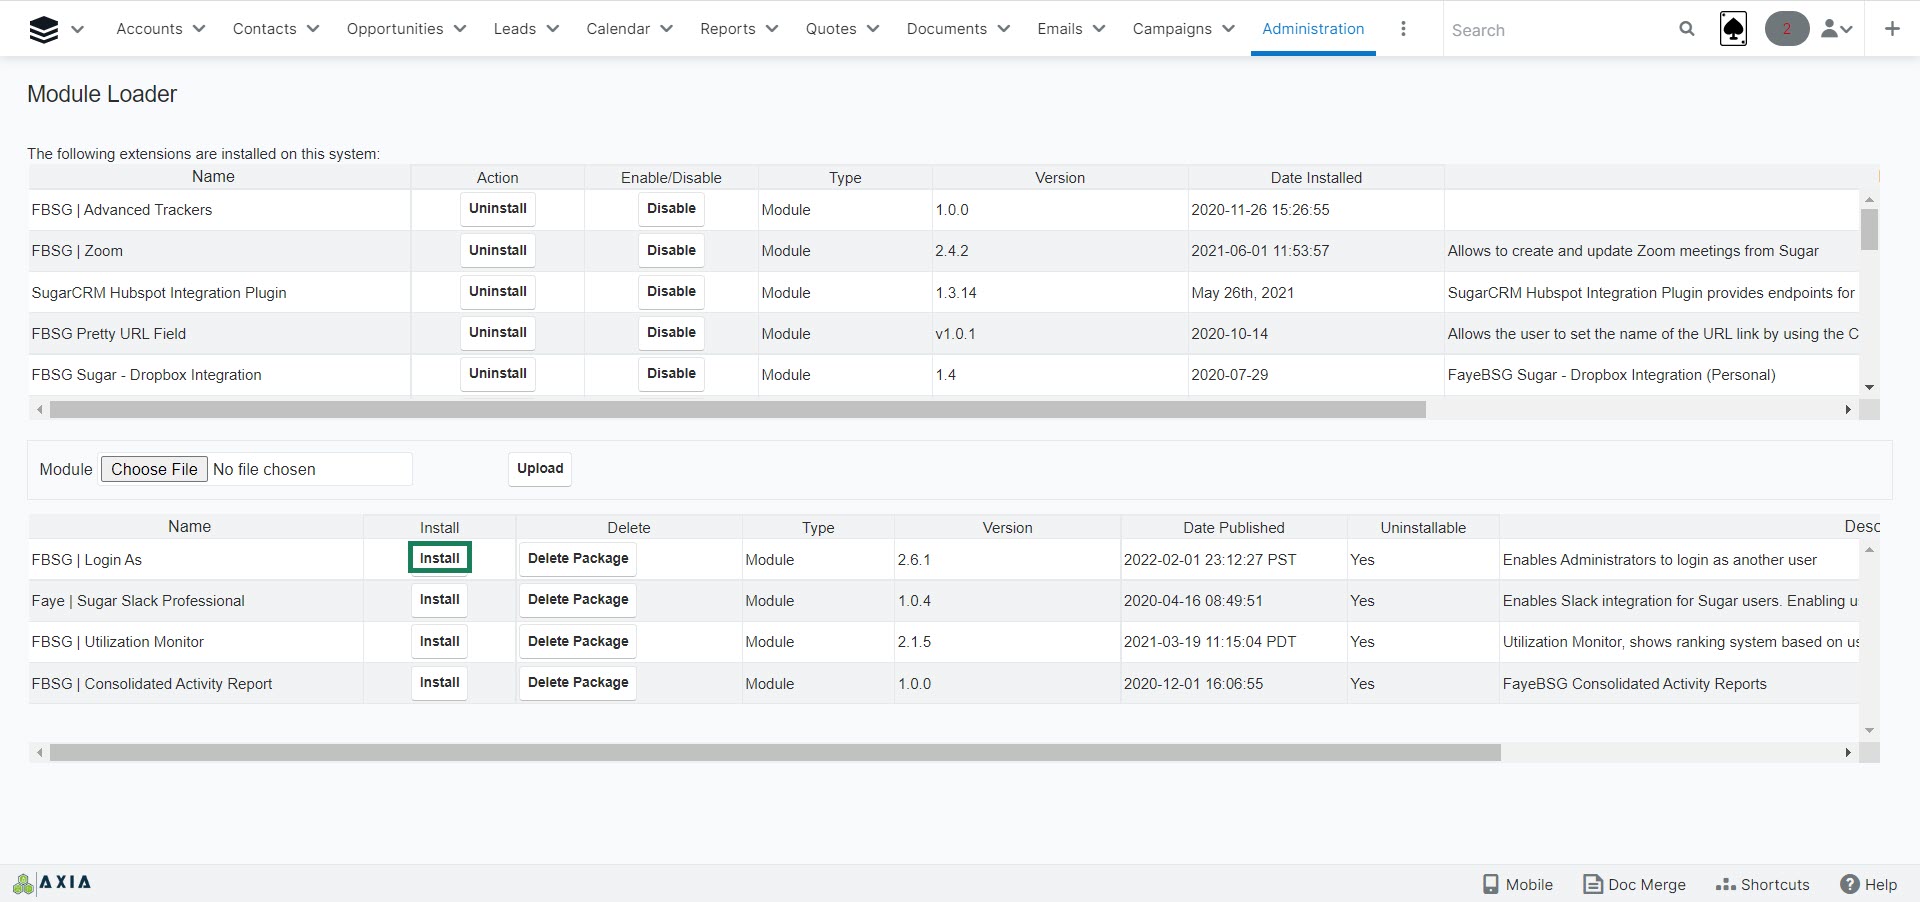
Task: Open the three-dot more modules menu
Action: 1403,29
